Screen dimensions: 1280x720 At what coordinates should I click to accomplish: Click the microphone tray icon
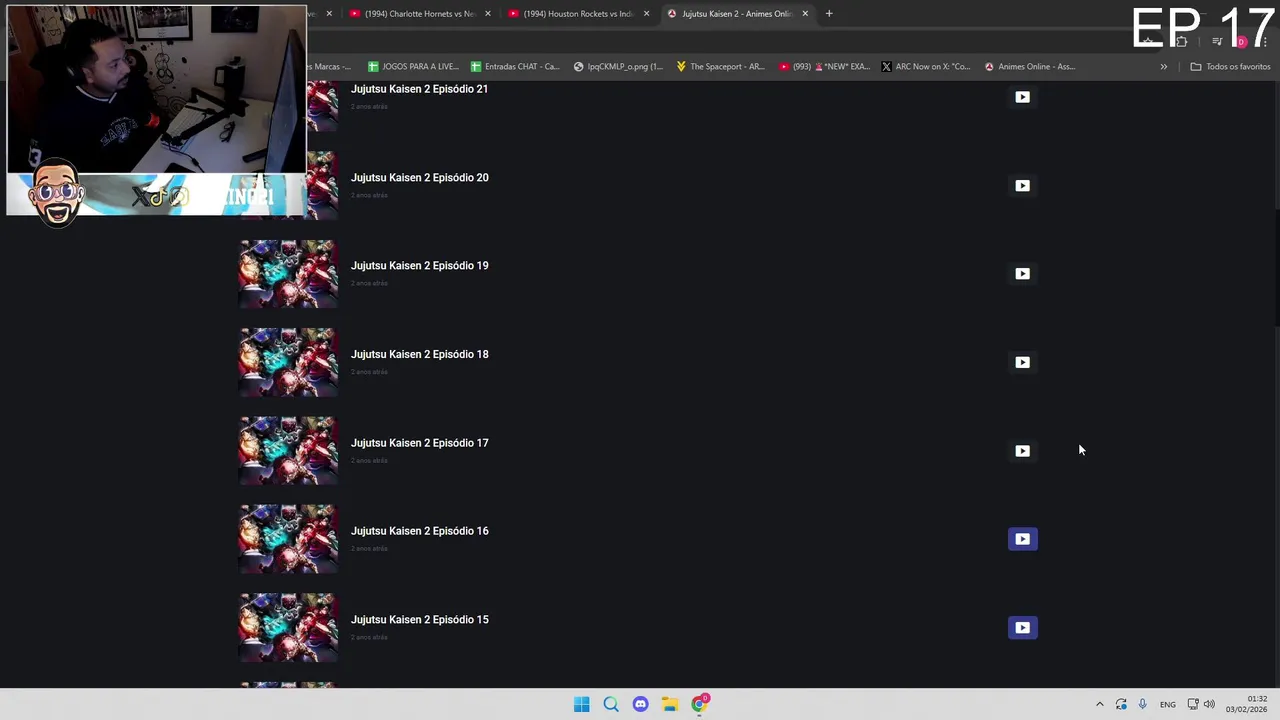(1142, 704)
